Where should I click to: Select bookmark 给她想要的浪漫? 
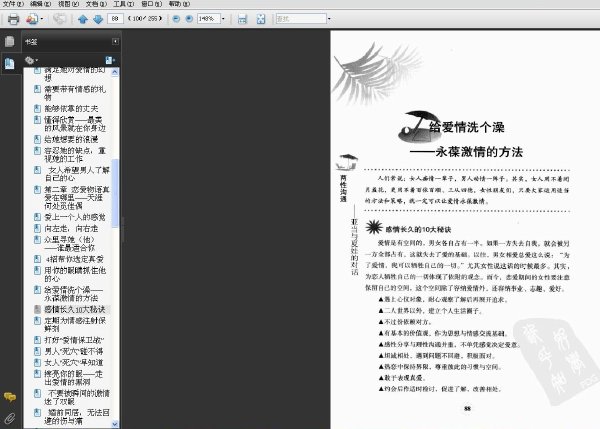point(71,139)
